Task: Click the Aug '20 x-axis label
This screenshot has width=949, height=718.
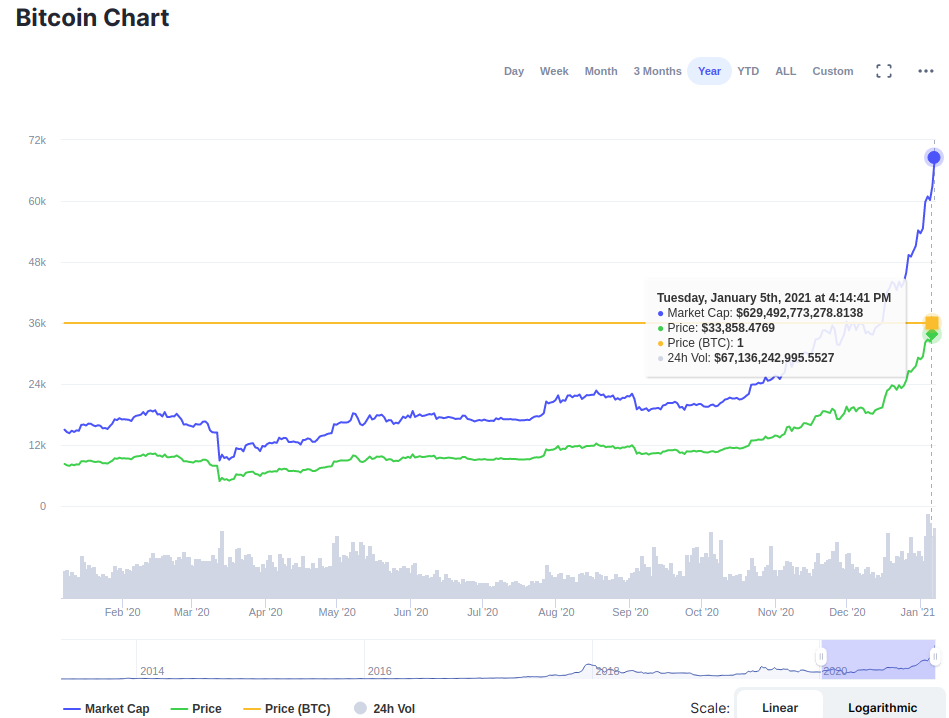Action: [x=556, y=612]
